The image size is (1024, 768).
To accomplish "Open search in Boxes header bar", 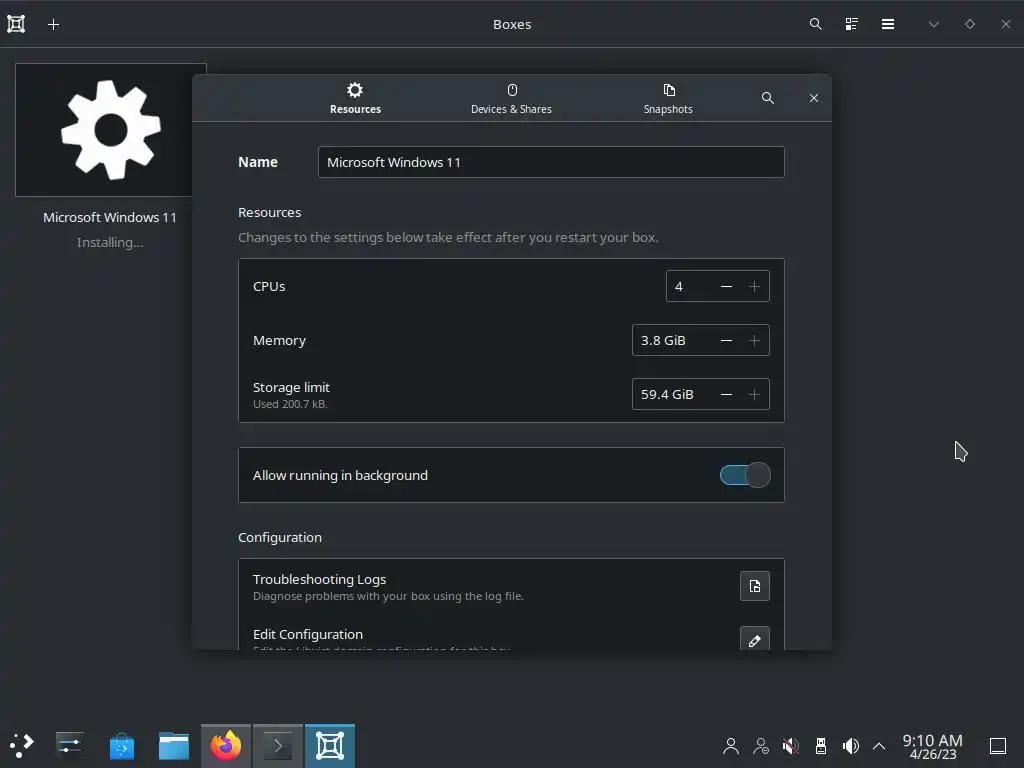I will (x=815, y=24).
